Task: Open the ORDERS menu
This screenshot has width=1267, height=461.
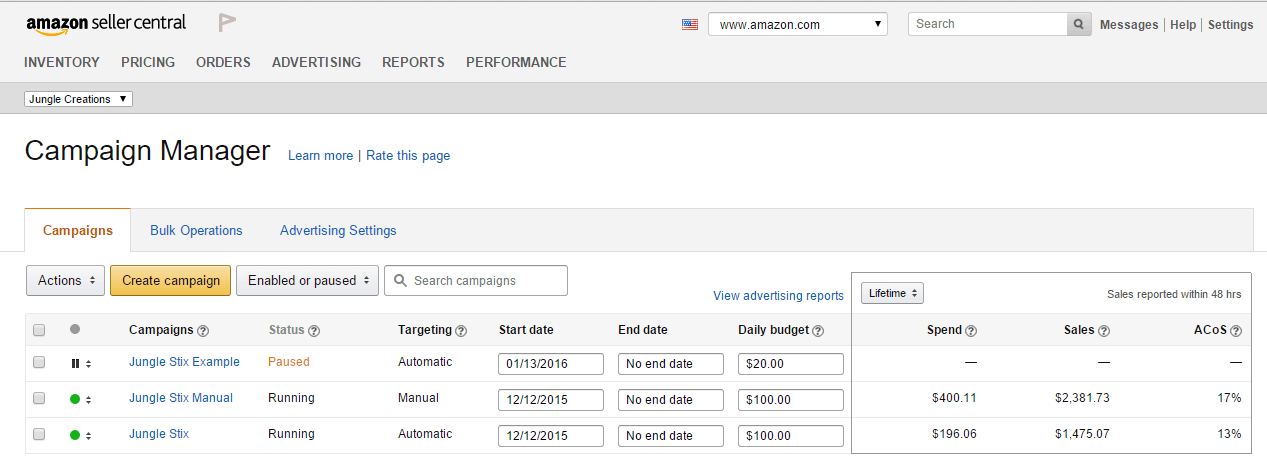Action: pyautogui.click(x=223, y=62)
